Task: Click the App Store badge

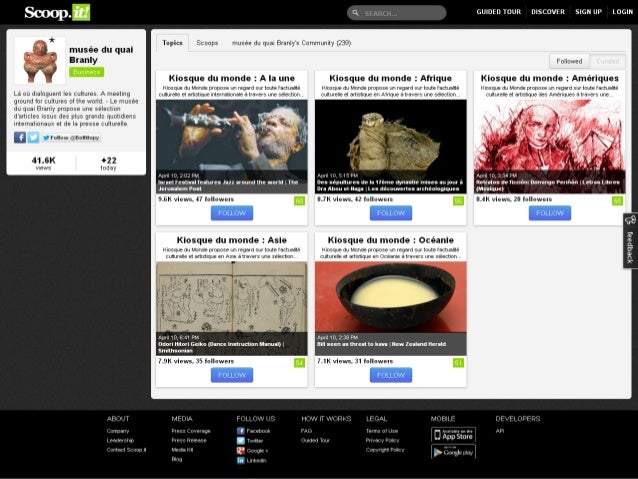Action: (453, 435)
